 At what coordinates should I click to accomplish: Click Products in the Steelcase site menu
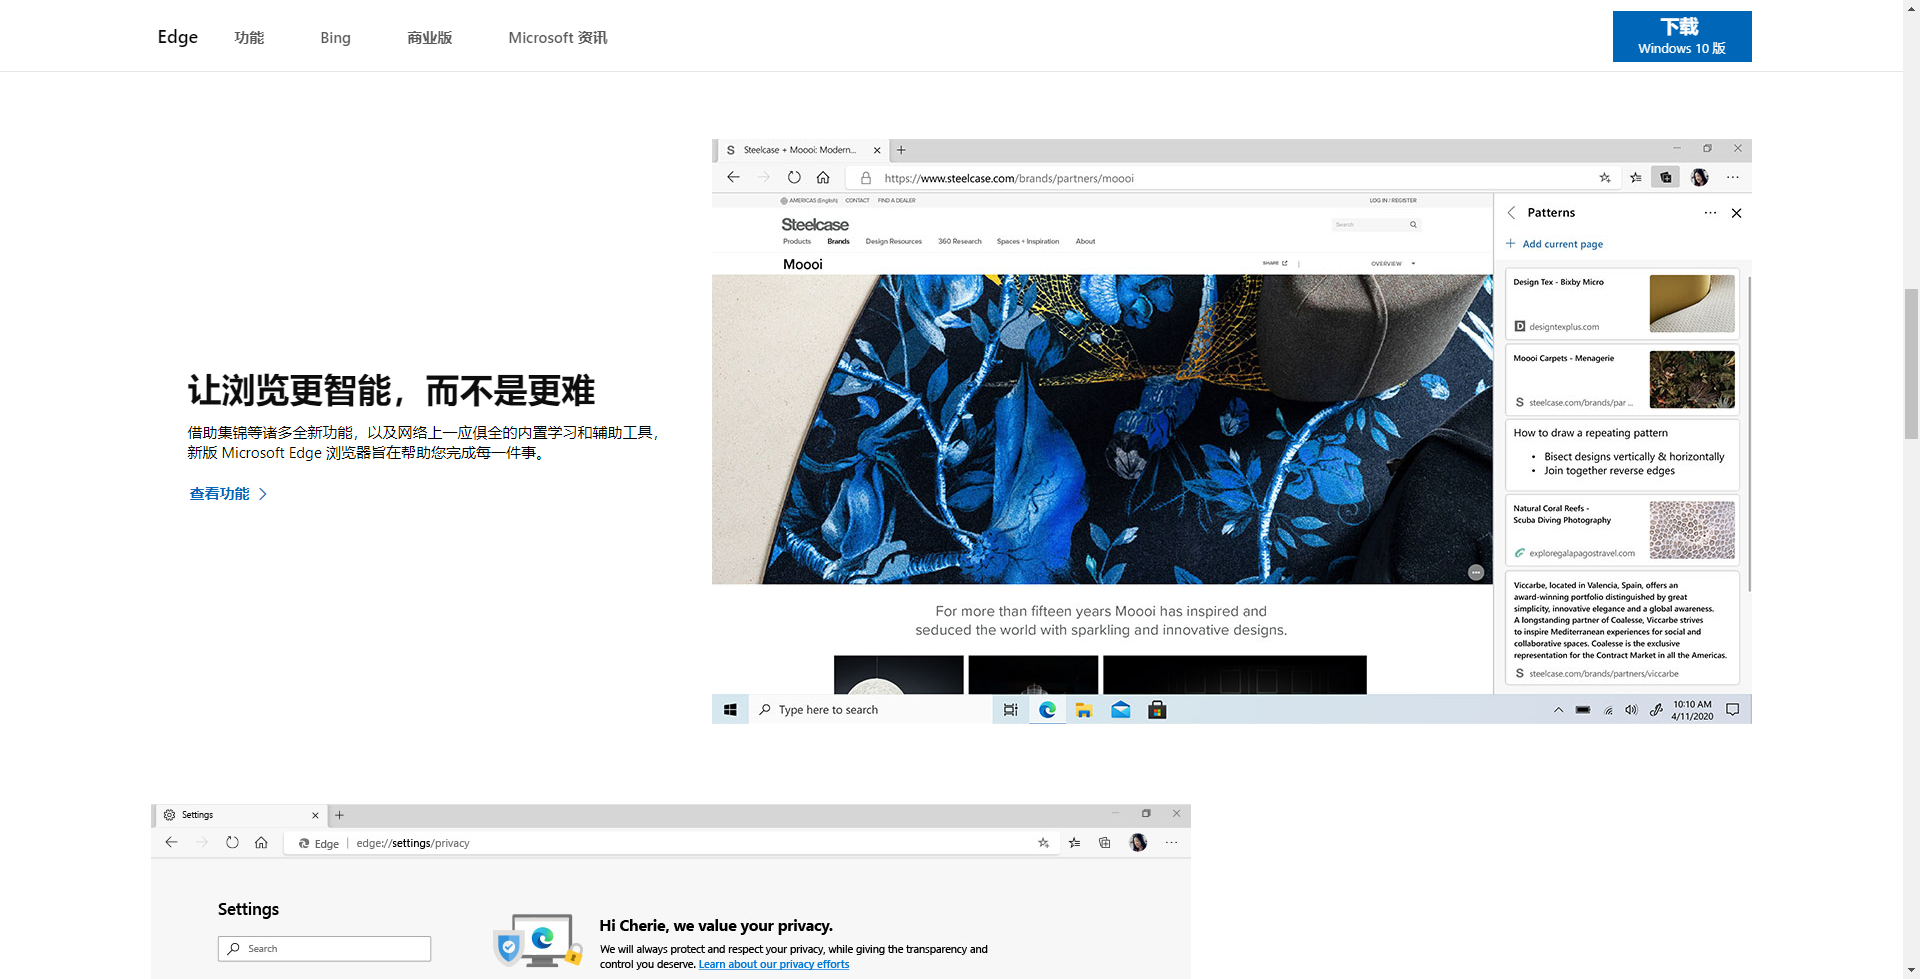pyautogui.click(x=797, y=242)
